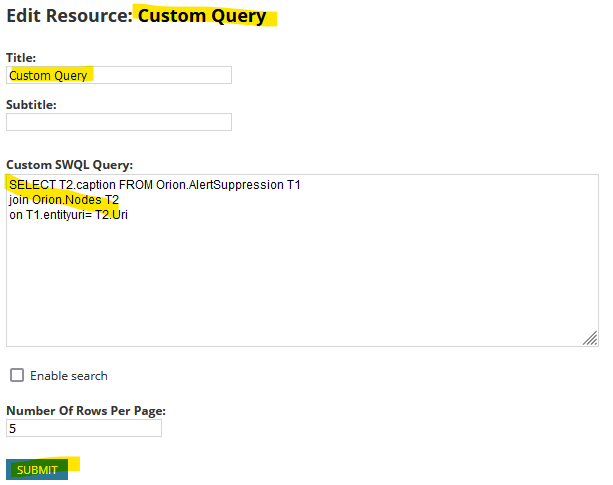Click inside Number Of Rows Per Page field
Screen dimensions: 613x485
pyautogui.click(x=84, y=428)
